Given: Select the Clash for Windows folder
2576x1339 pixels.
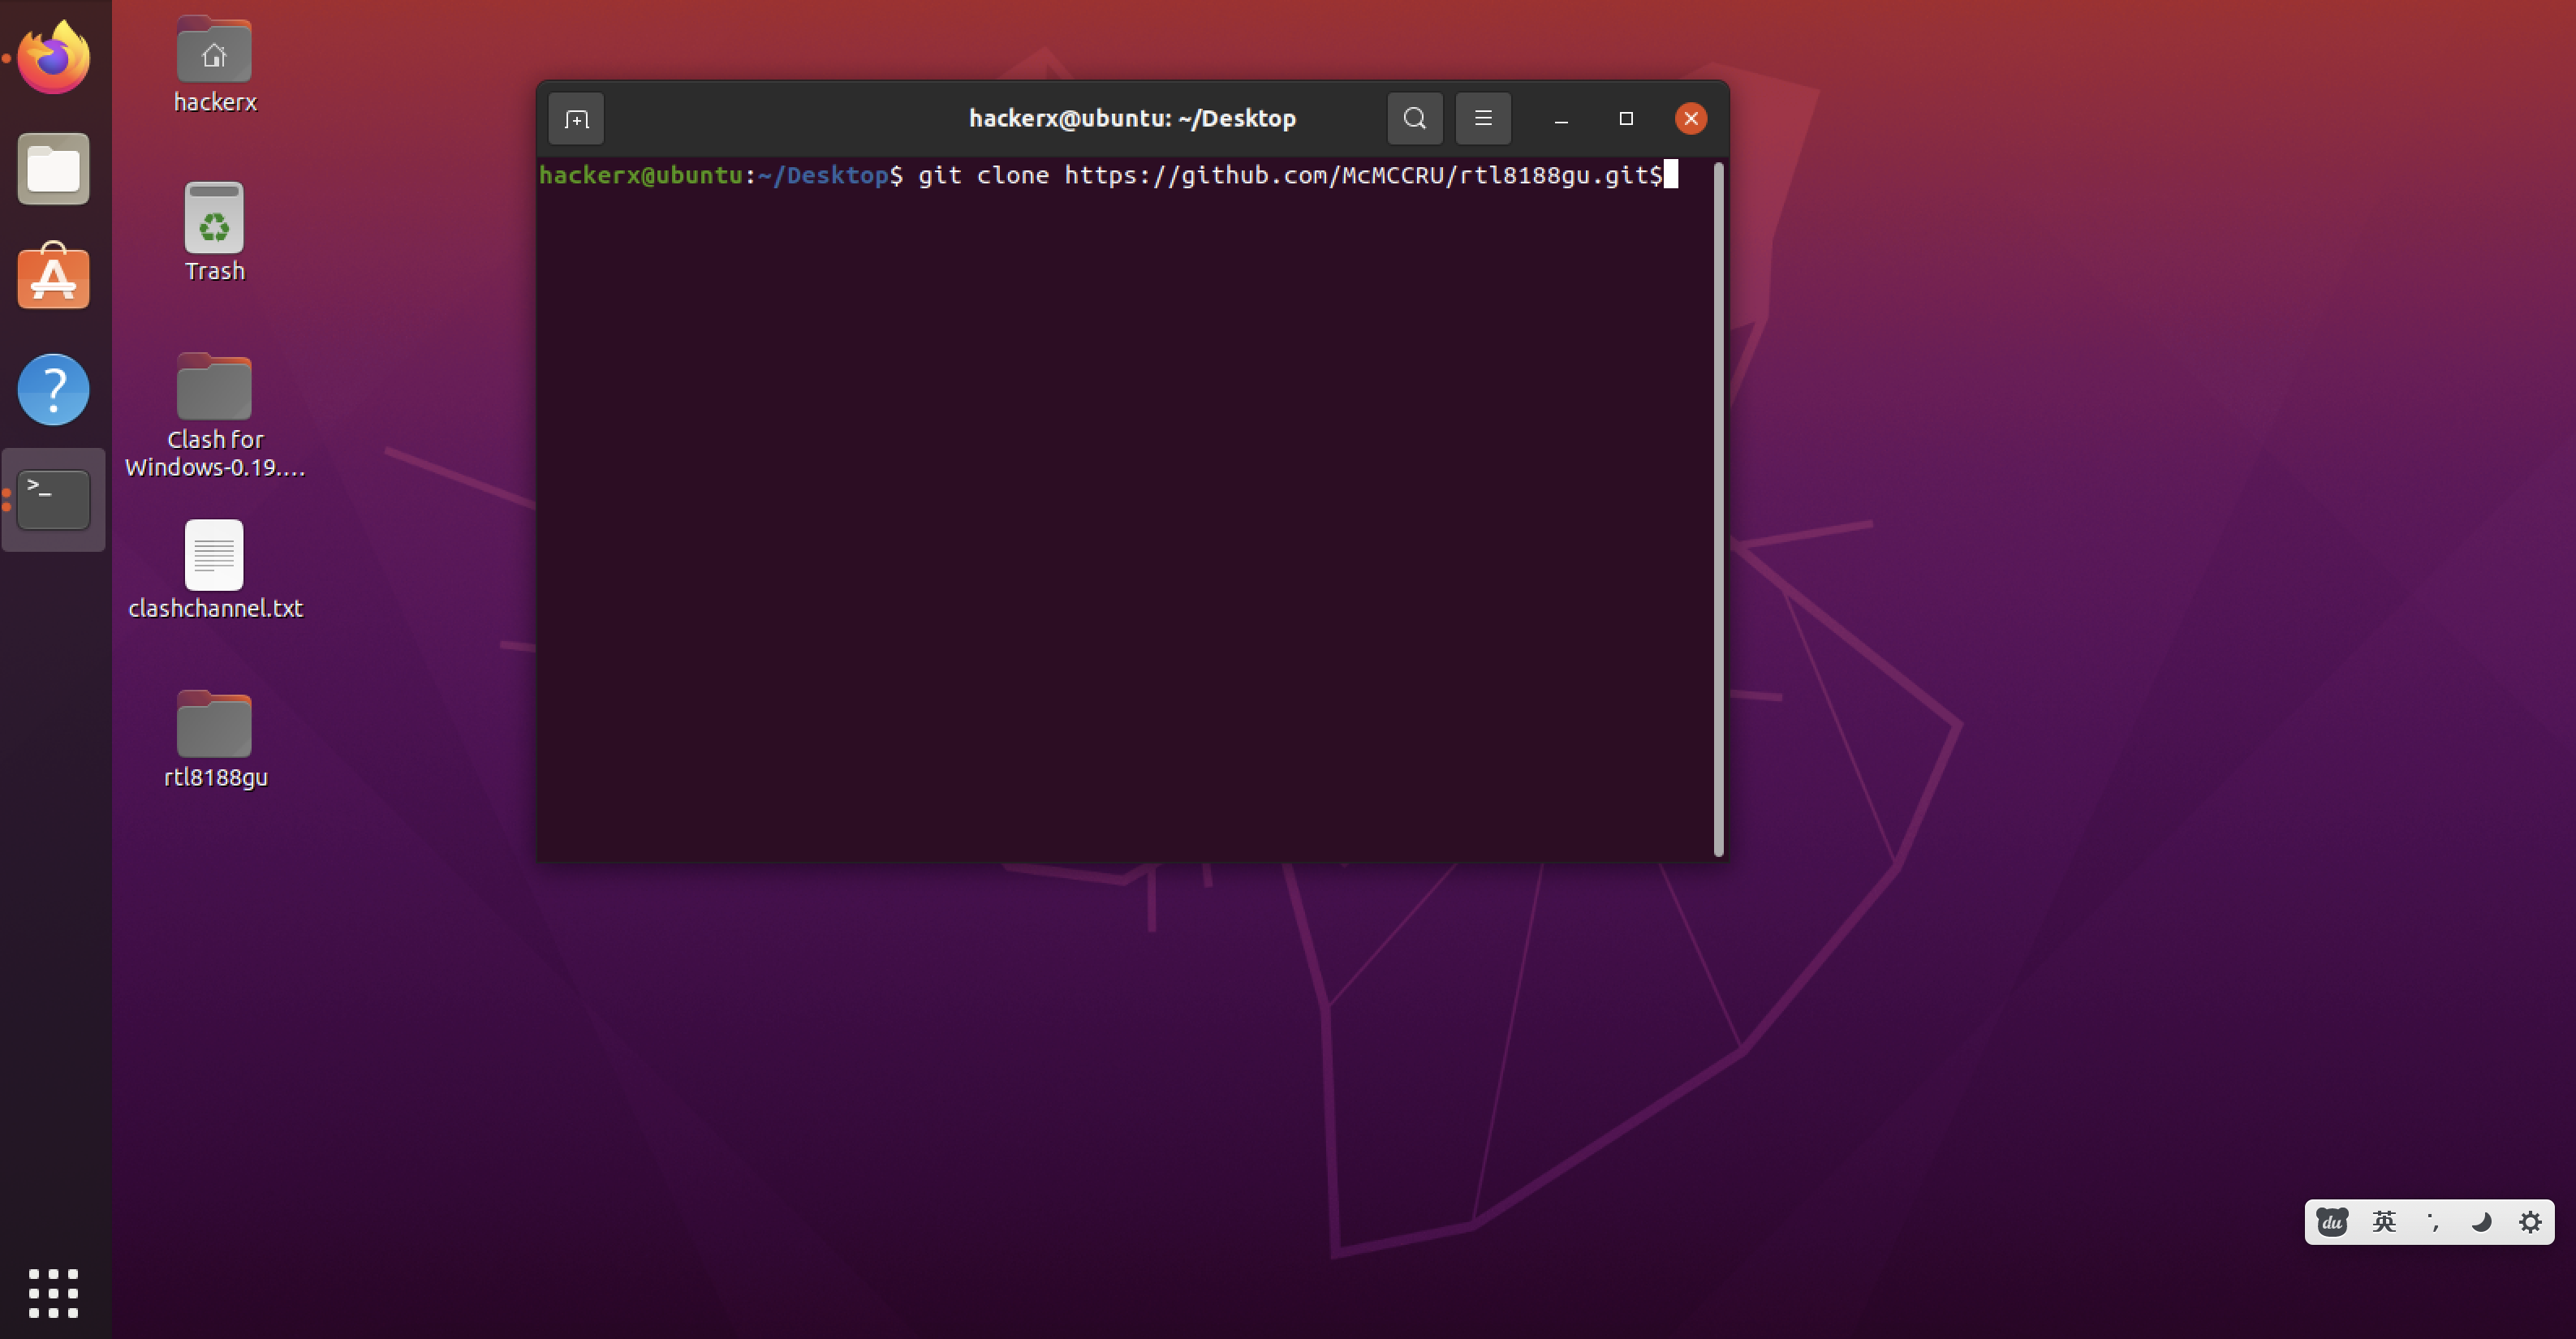Looking at the screenshot, I should coord(214,386).
